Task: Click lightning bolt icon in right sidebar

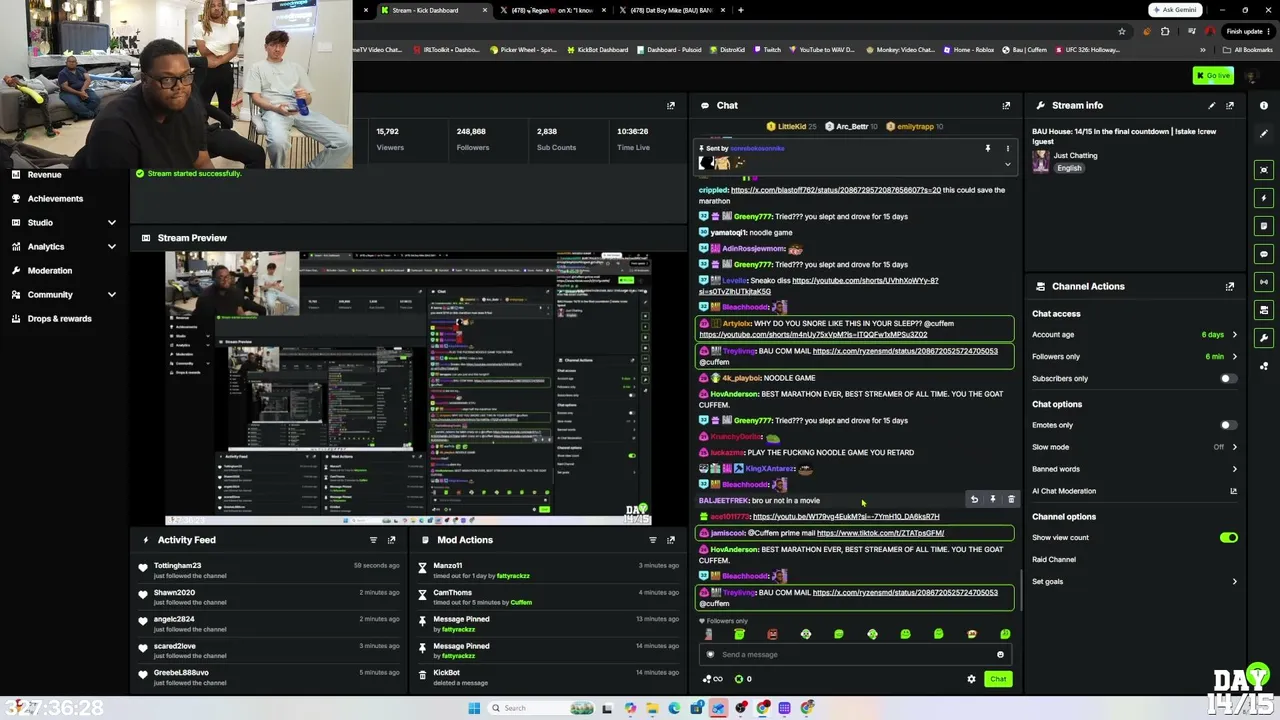Action: coord(1264,198)
